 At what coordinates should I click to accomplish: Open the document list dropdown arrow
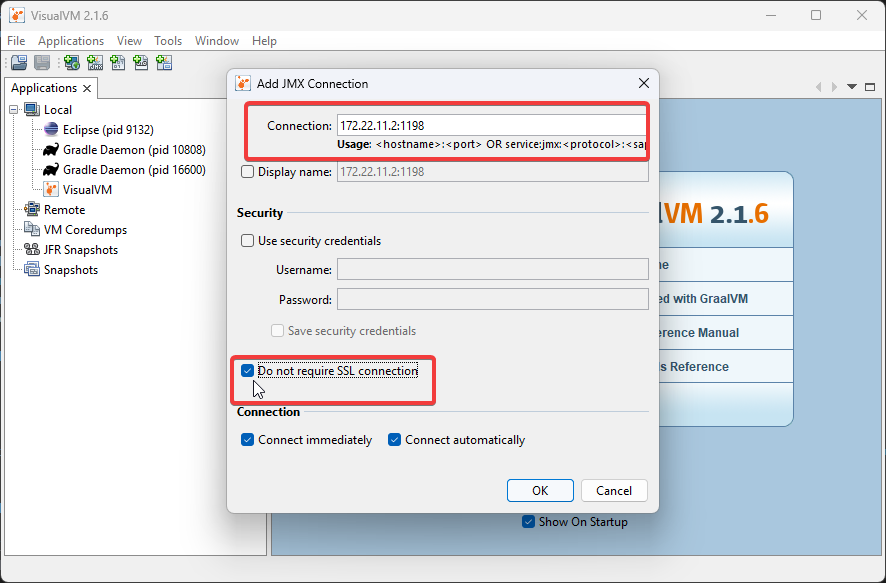point(853,88)
